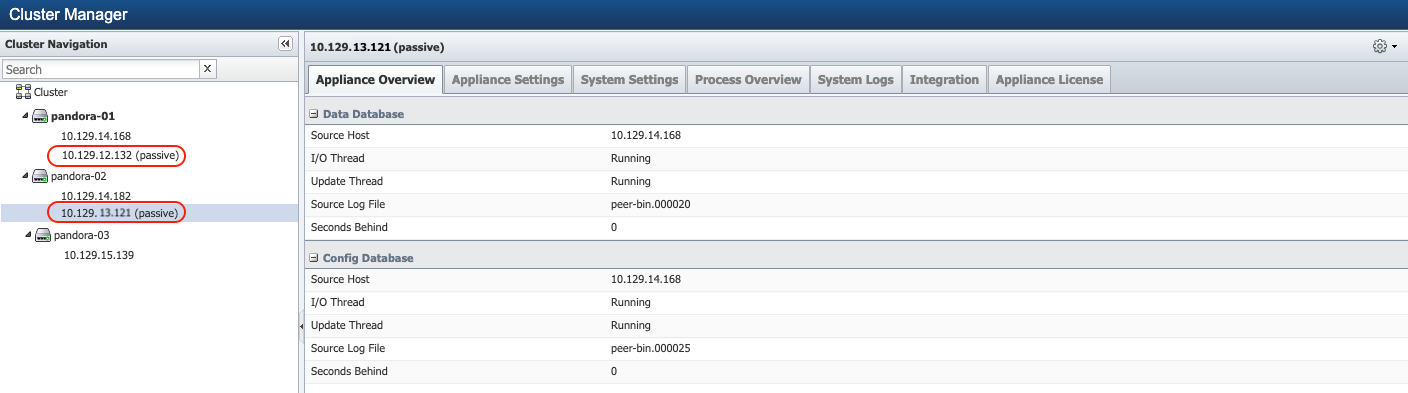The height and width of the screenshot is (393, 1408).
Task: Click the Cluster root icon
Action: (x=23, y=92)
